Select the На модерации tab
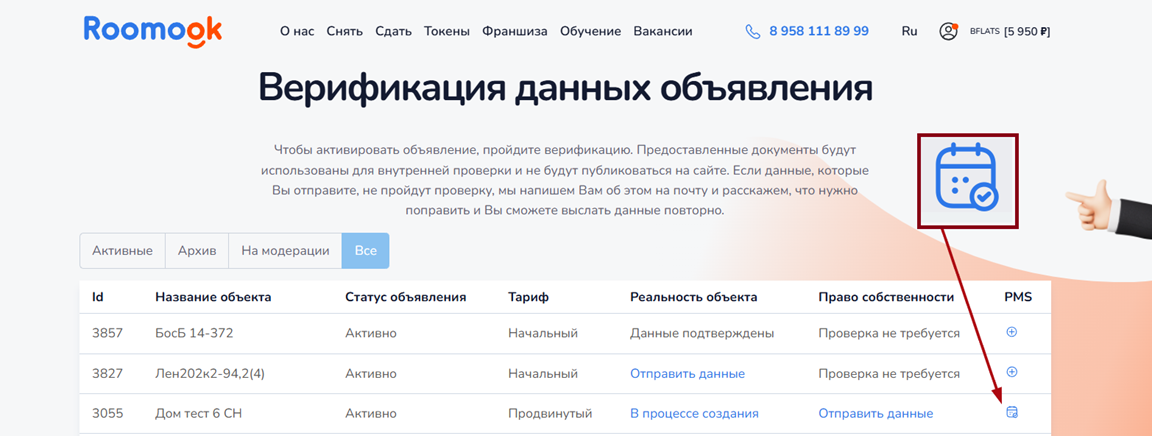The height and width of the screenshot is (436, 1152). tap(285, 251)
